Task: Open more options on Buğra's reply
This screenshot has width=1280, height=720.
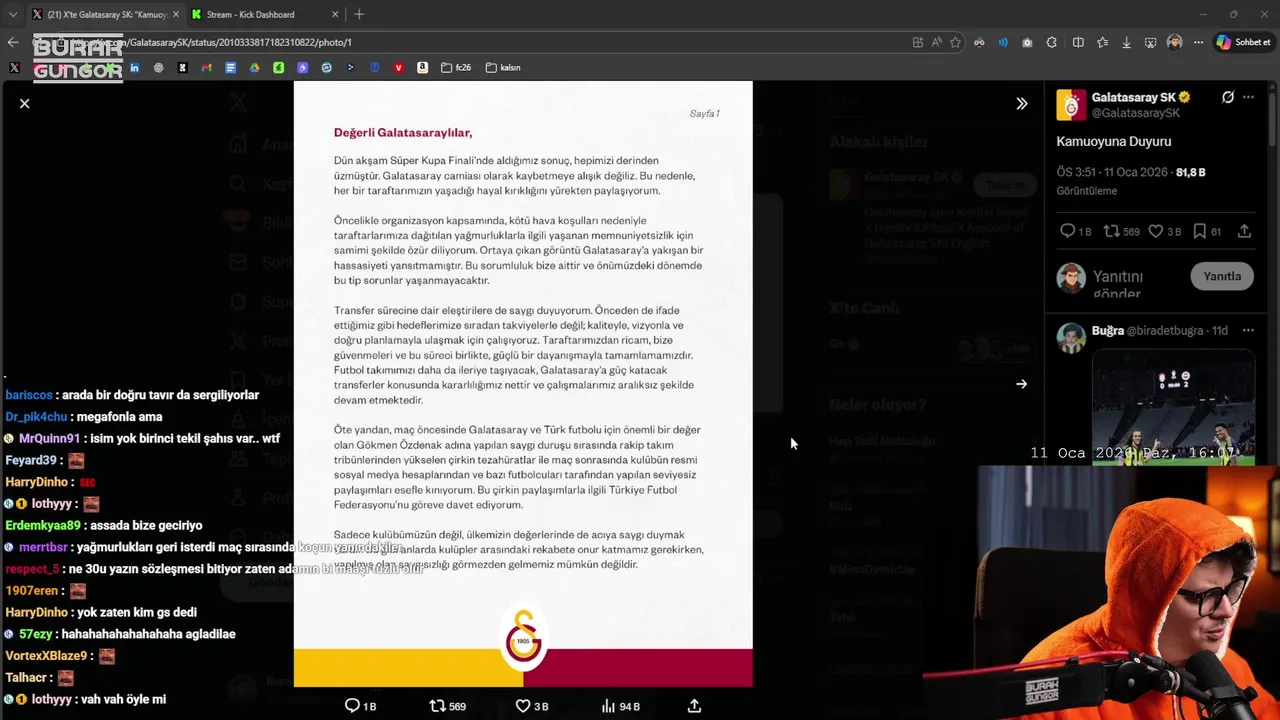Action: tap(1248, 330)
